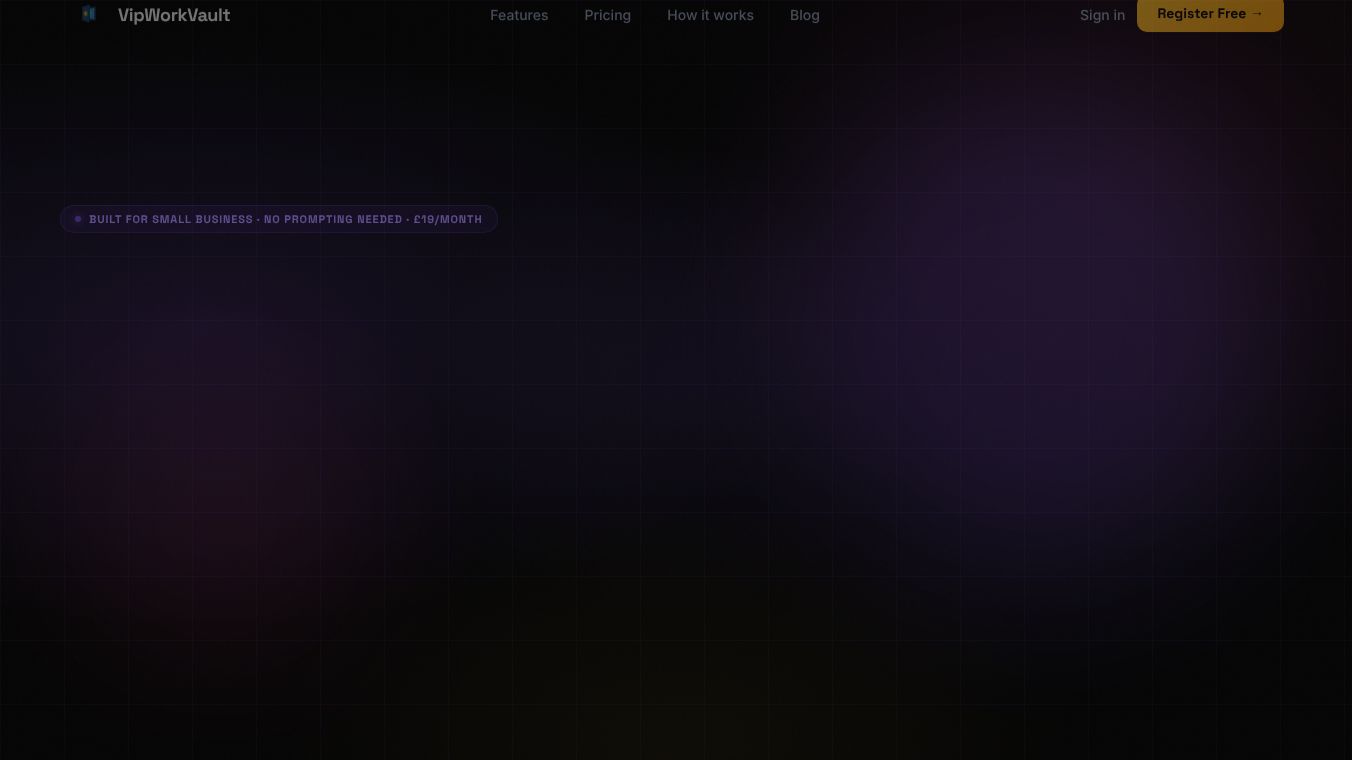Viewport: 1352px width, 760px height.
Task: Click the purple dot in the badge
Action: [78, 219]
